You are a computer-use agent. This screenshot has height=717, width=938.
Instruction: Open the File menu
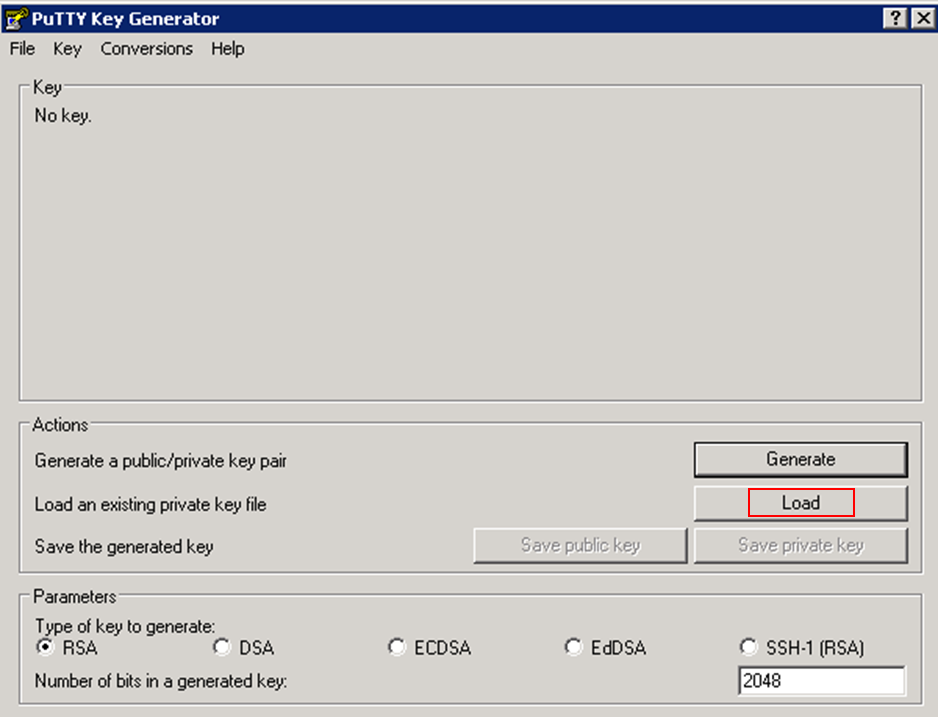[x=22, y=48]
